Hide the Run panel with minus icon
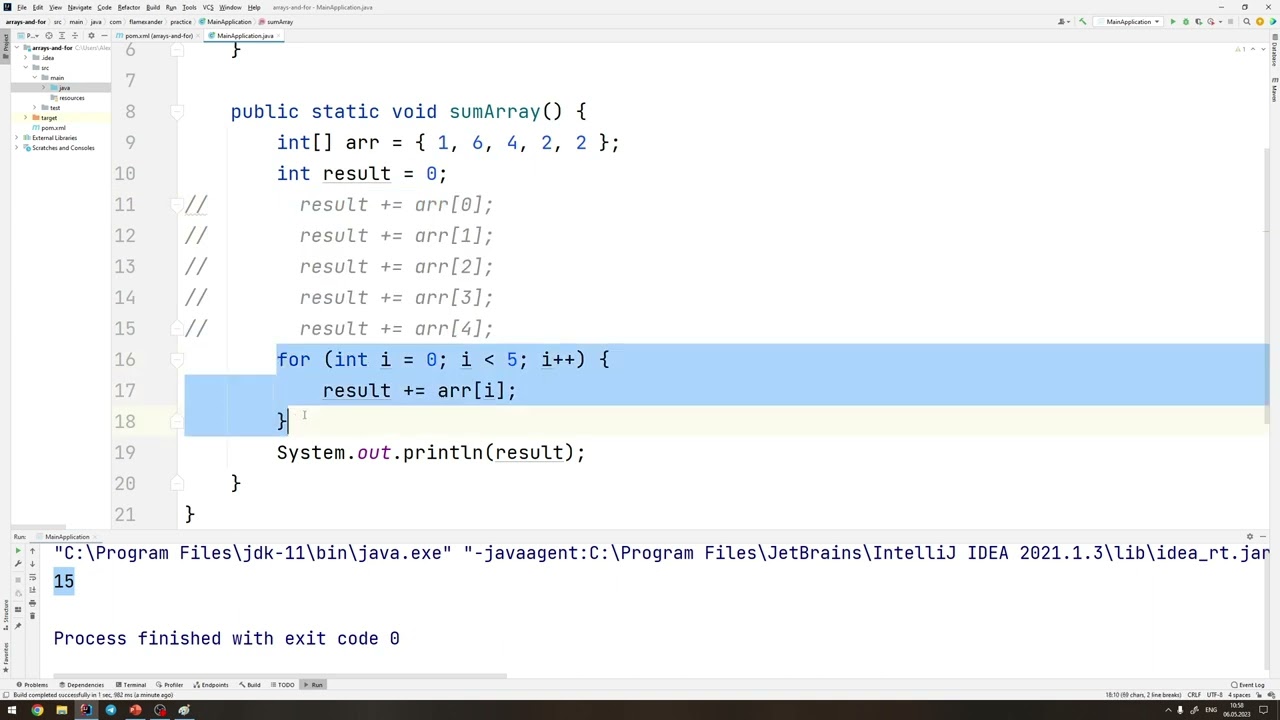1280x720 pixels. (x=1263, y=537)
